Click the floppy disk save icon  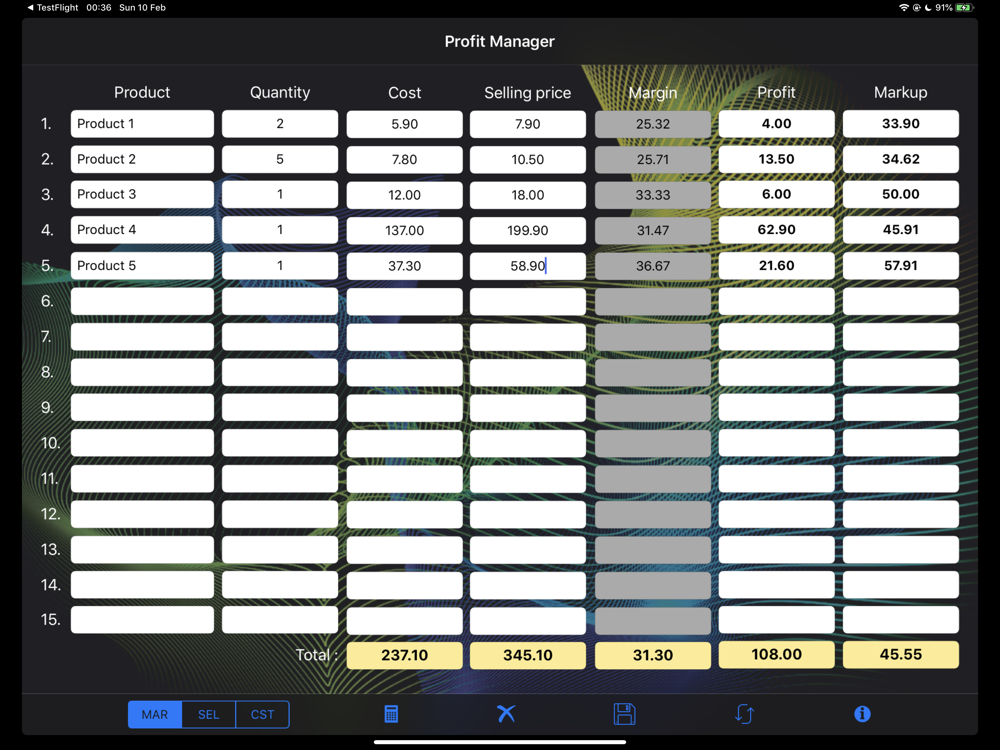(624, 713)
